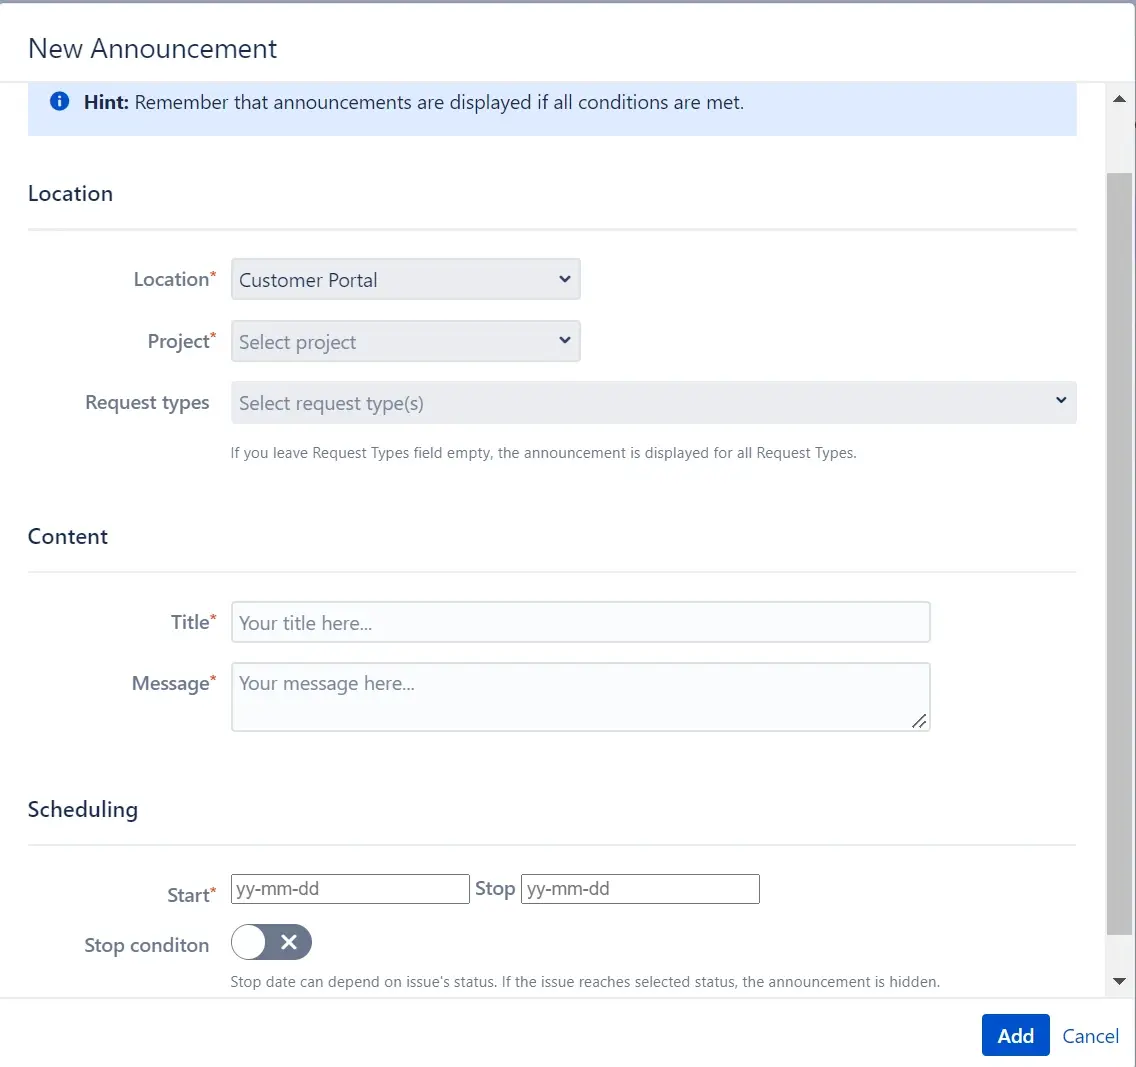
Task: Click the X icon inside the Stop condition switch
Action: pyautogui.click(x=288, y=942)
